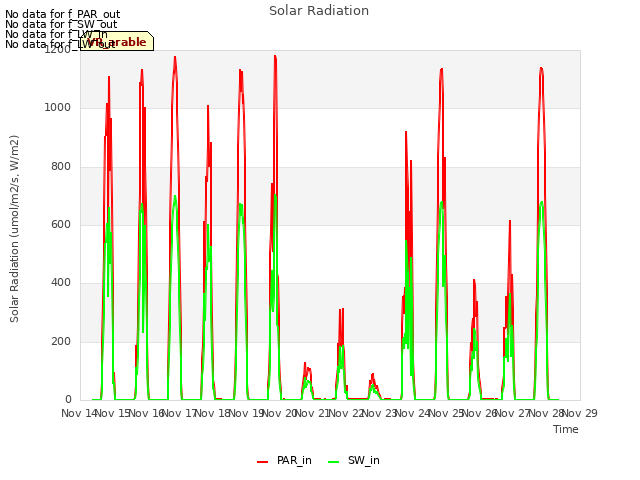Image resolution: width=640 pixels, height=480 pixels.
Task: Click the red PAR_in legend swatch
Action: point(262,462)
